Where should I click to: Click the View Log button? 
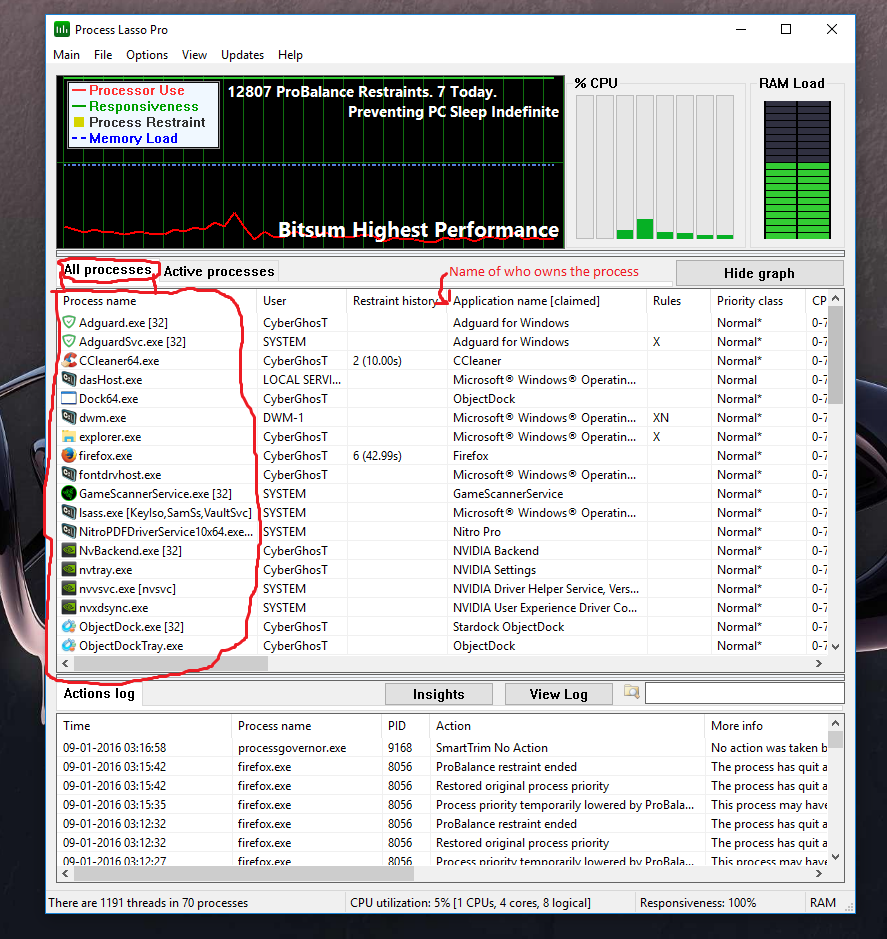(558, 694)
